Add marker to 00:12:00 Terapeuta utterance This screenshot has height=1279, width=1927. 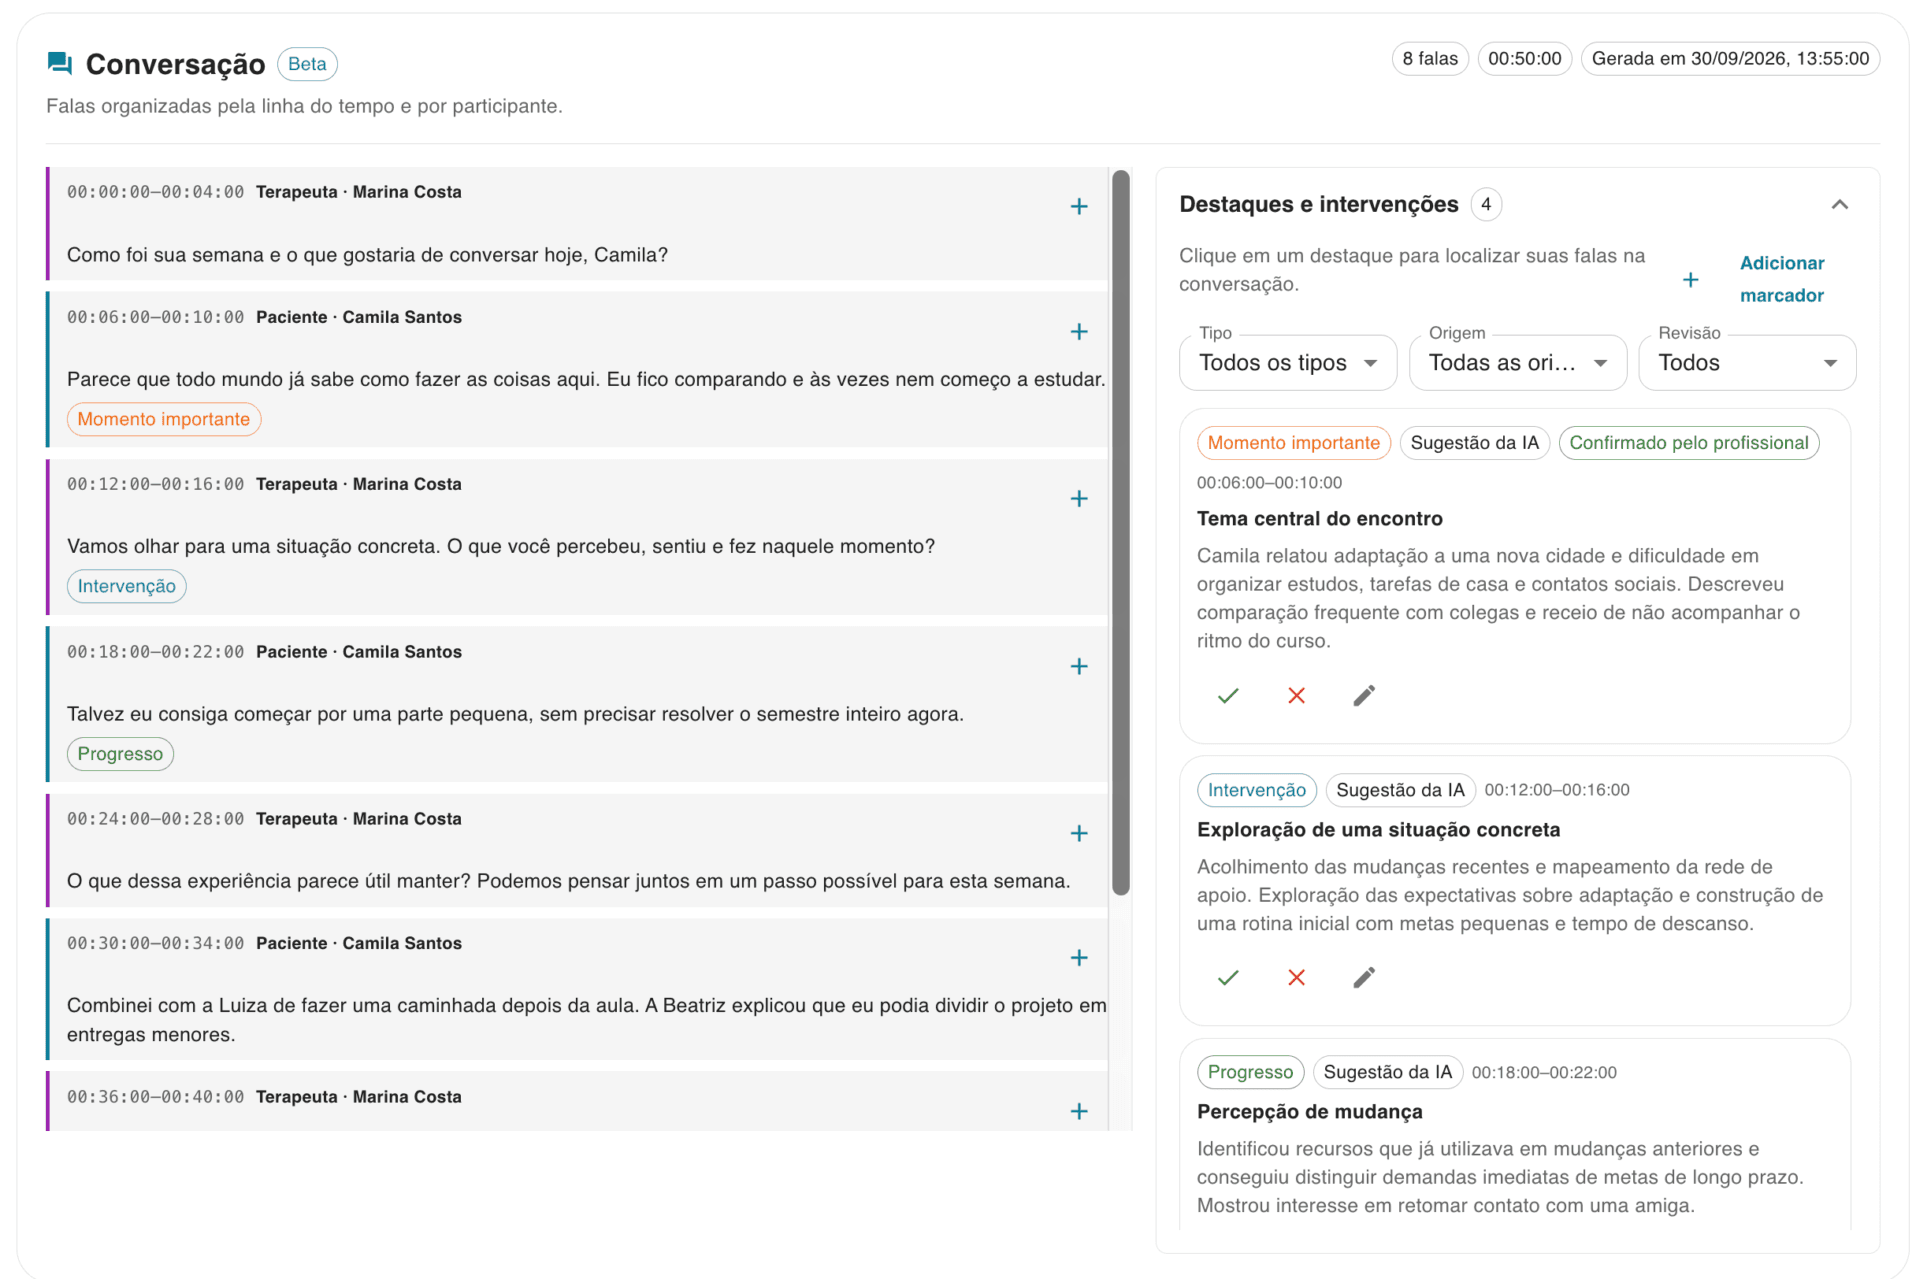tap(1078, 499)
